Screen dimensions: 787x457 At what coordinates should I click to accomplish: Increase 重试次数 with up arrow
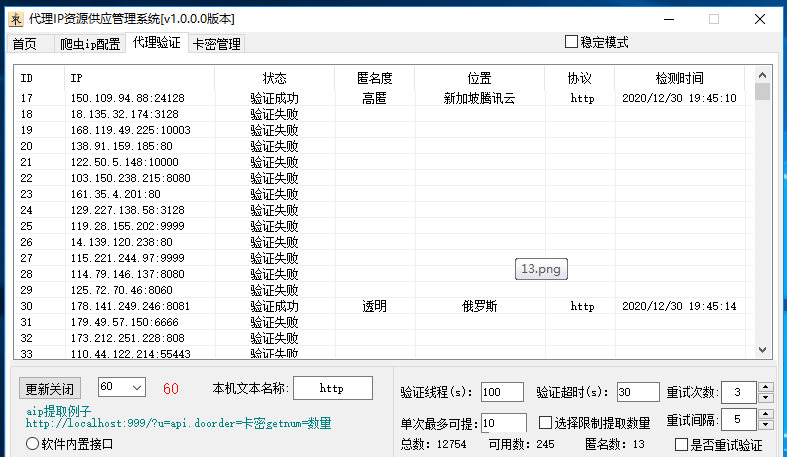click(x=765, y=387)
